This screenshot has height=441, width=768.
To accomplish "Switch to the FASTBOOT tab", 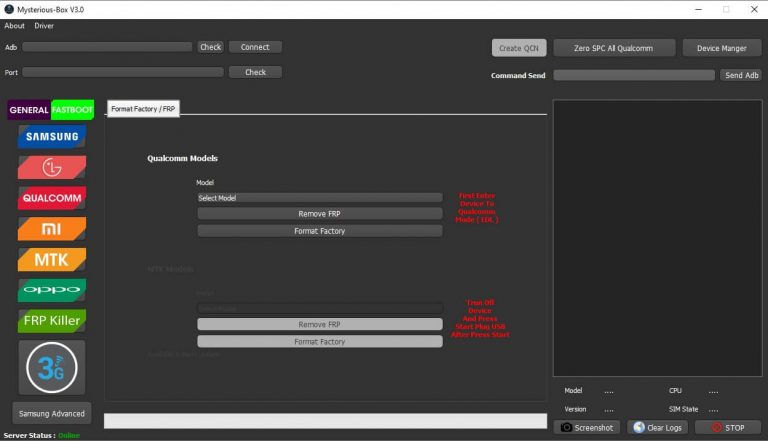I will [x=73, y=109].
